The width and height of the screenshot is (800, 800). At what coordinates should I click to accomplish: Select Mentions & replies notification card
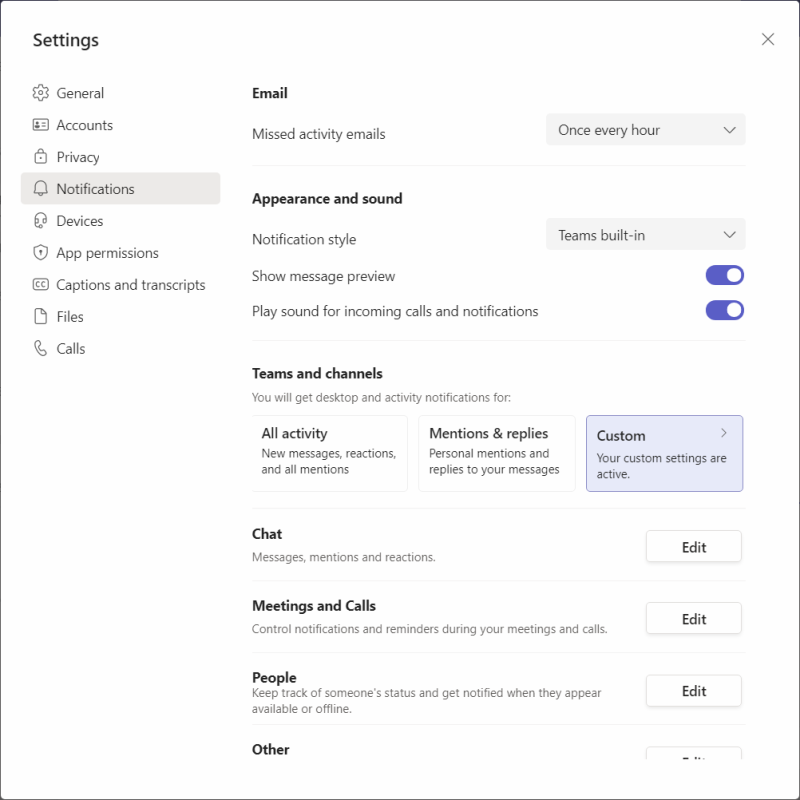tap(496, 451)
